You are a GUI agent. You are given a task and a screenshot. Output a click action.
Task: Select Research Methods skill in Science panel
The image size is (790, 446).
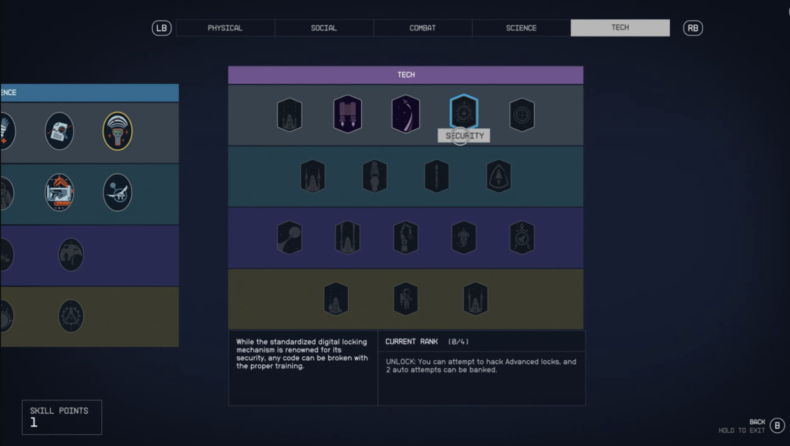point(59,131)
